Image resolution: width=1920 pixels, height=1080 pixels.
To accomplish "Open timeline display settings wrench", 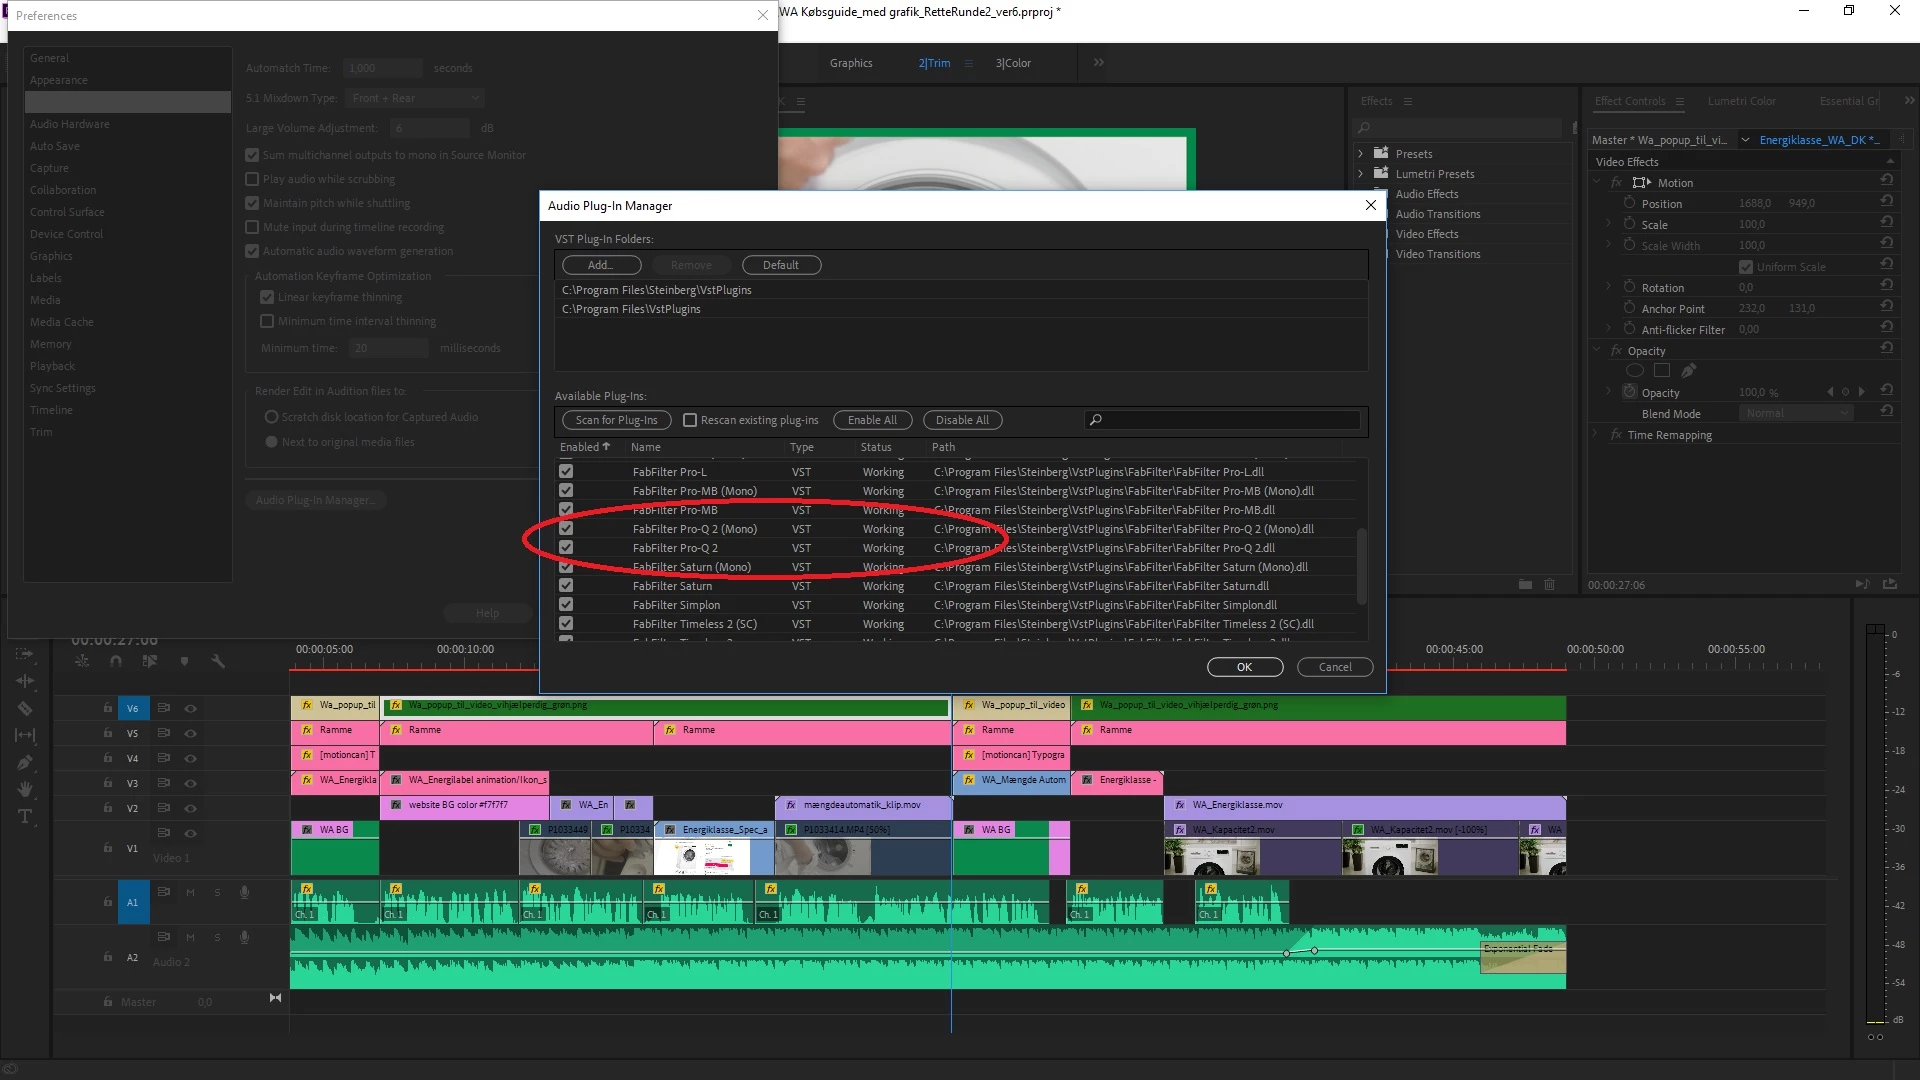I will point(218,661).
